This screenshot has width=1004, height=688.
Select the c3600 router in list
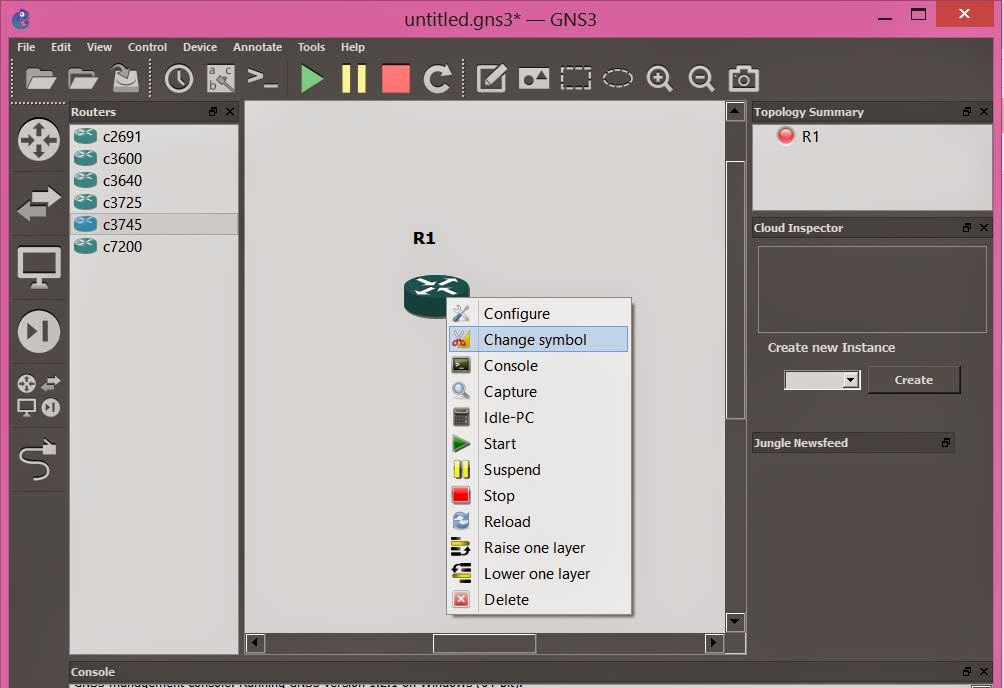(154, 158)
